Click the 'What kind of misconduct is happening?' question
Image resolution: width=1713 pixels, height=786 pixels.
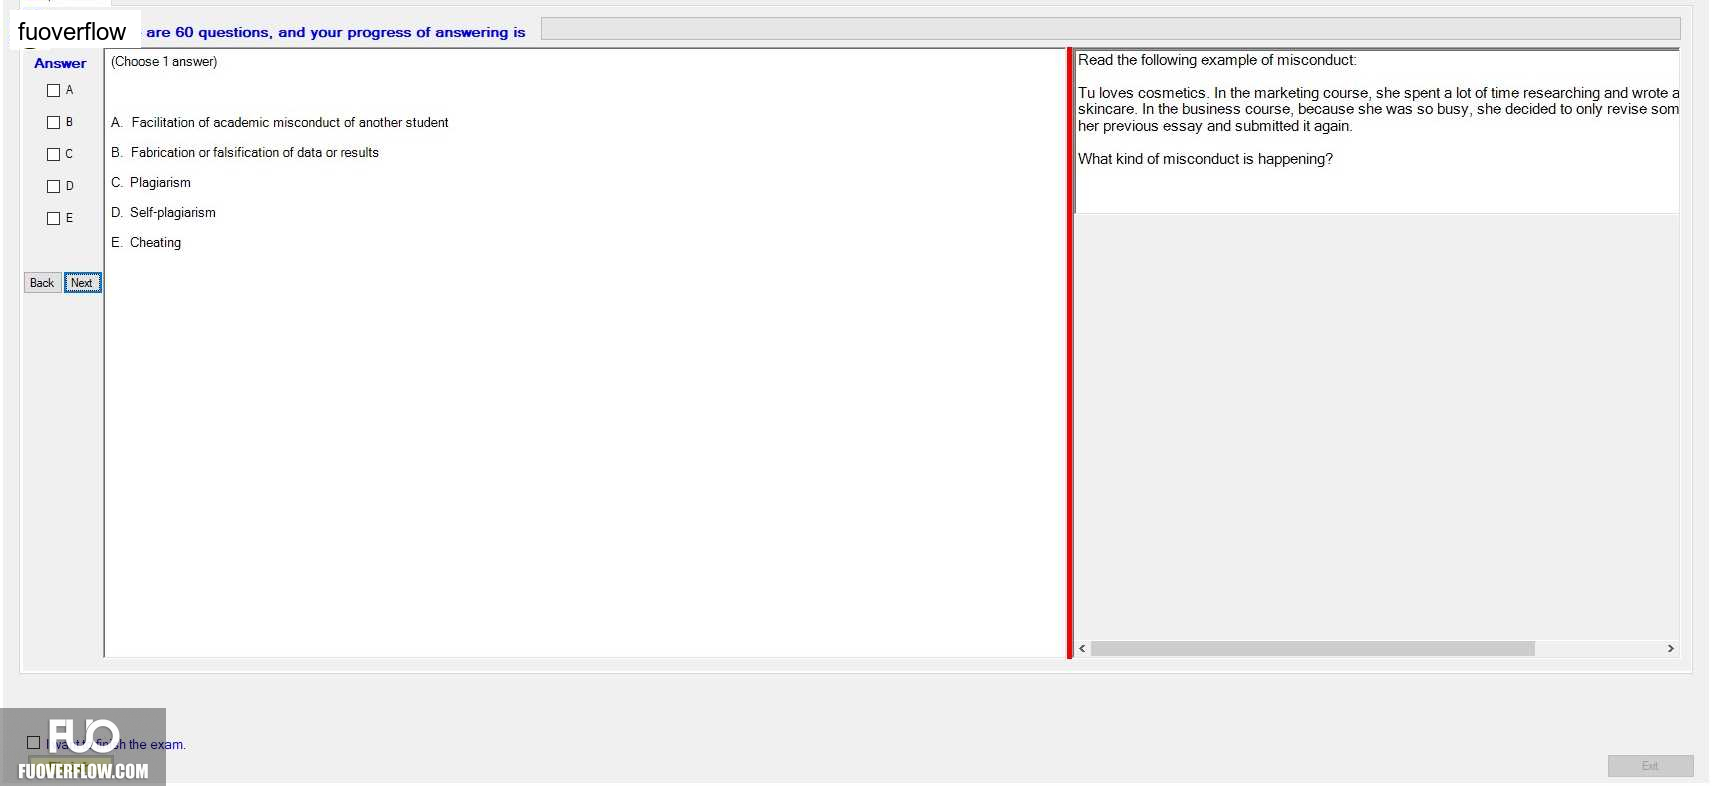(x=1205, y=159)
